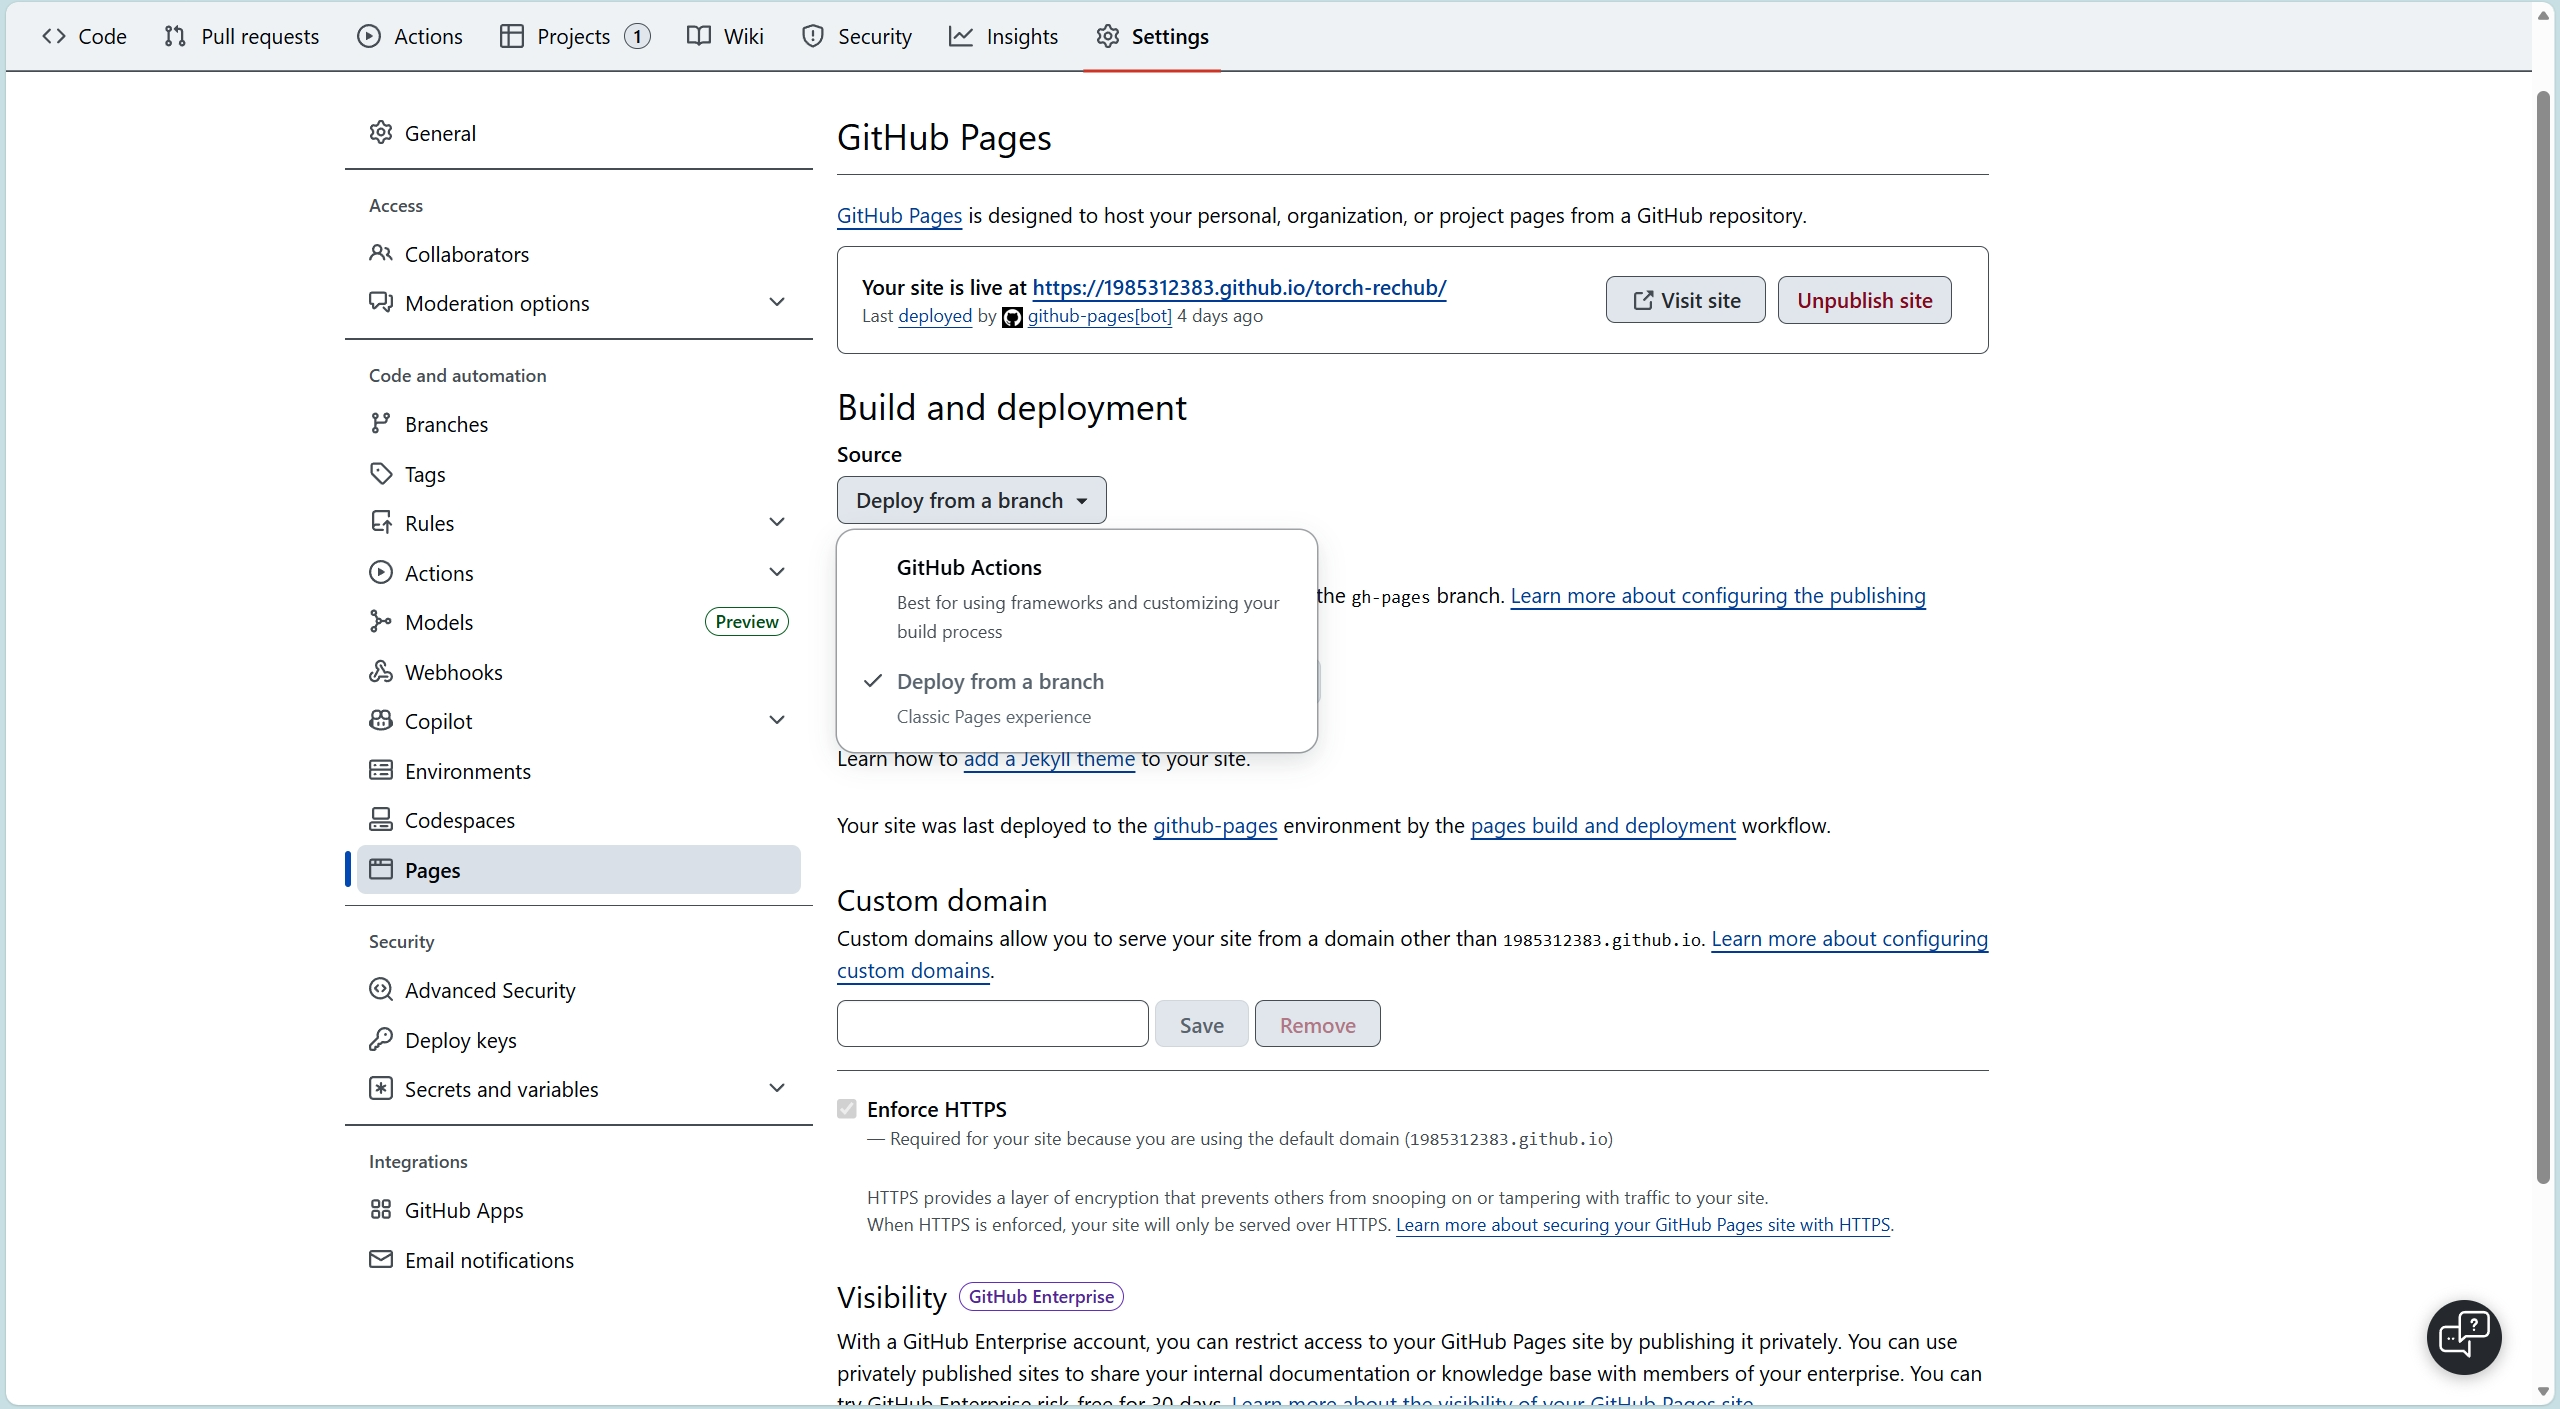Click the Tags icon in sidebar
Screen dimensions: 2560x1409
coord(380,474)
